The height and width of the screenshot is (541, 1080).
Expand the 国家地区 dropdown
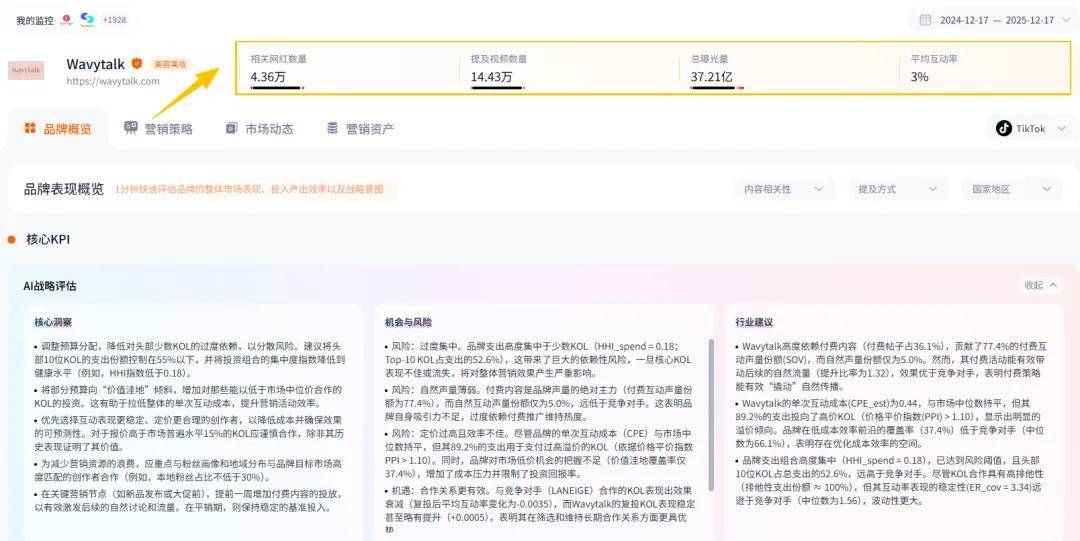(x=1010, y=189)
